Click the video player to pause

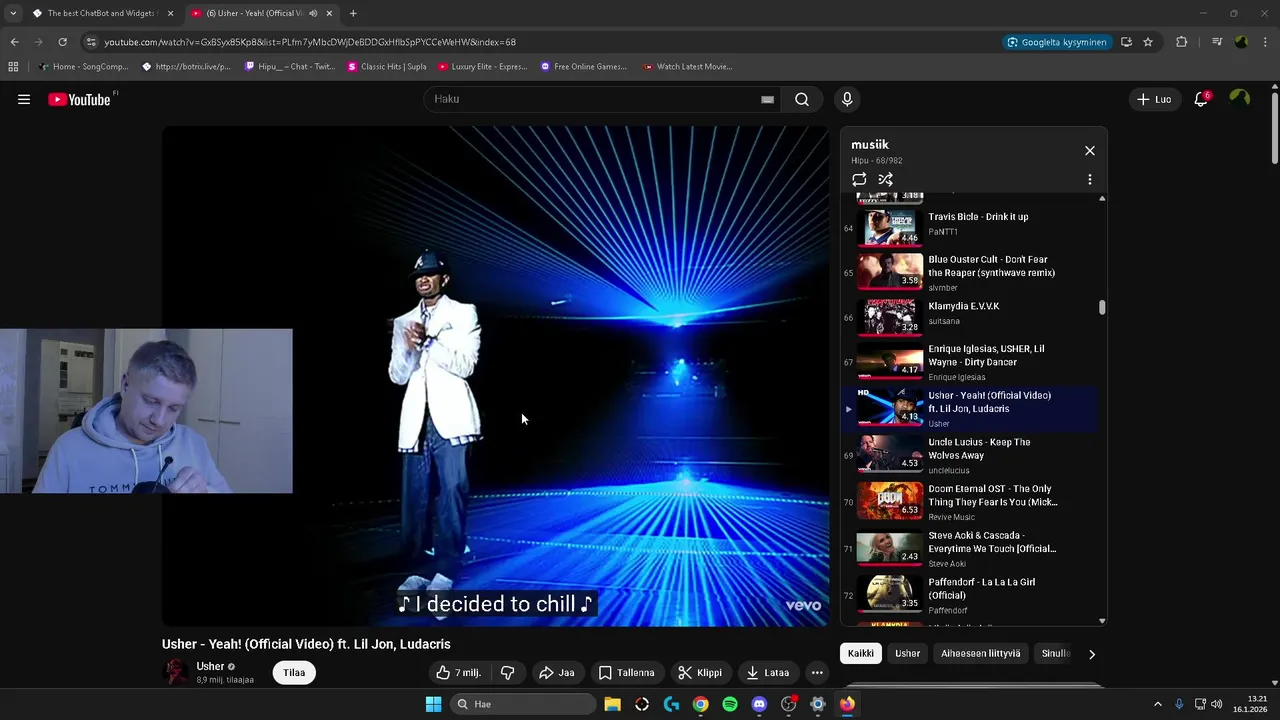(496, 376)
